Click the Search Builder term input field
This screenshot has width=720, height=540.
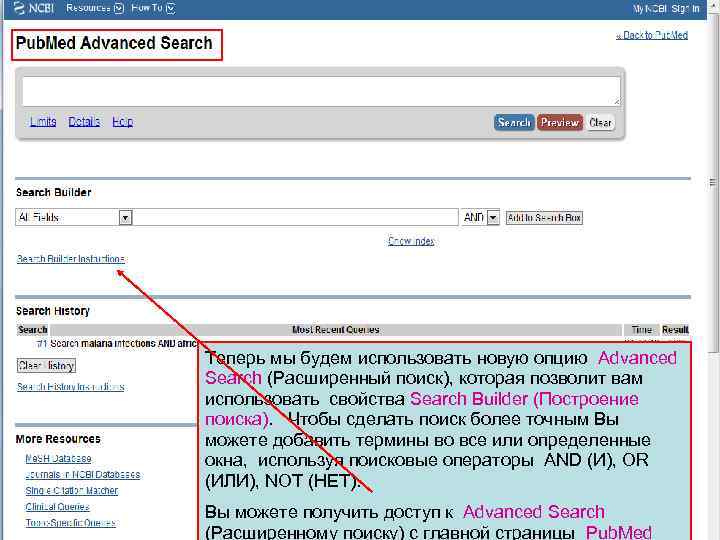click(x=295, y=217)
